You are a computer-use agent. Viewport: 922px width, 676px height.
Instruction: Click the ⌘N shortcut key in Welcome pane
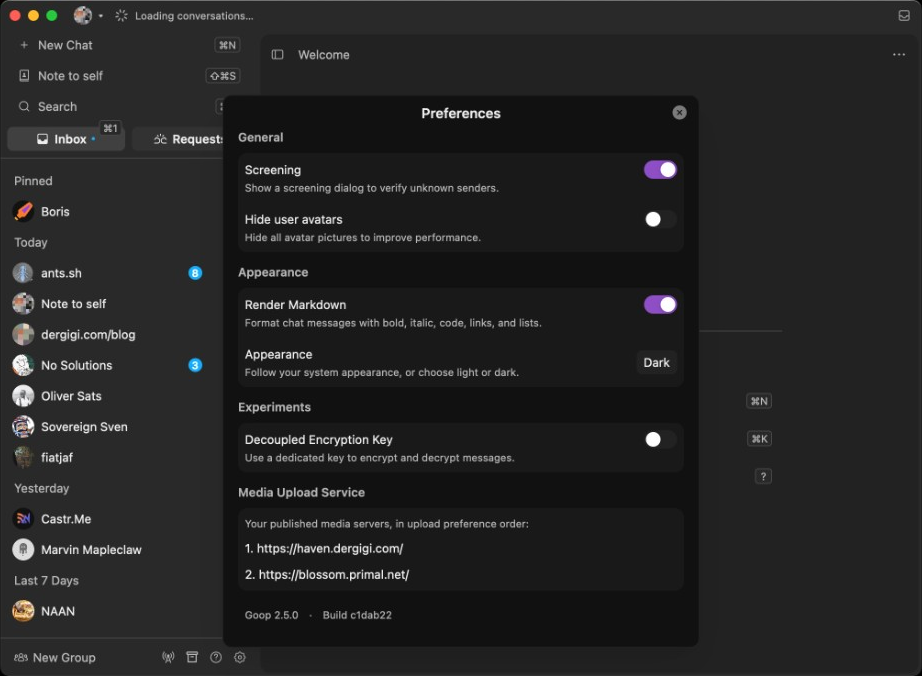click(759, 401)
